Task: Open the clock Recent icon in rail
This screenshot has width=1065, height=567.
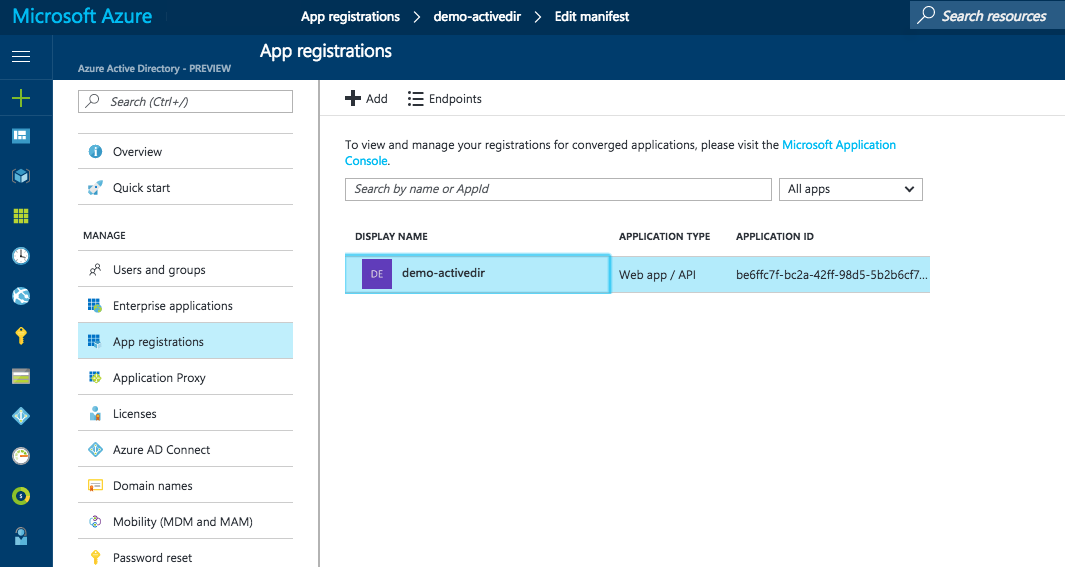Action: 21,256
